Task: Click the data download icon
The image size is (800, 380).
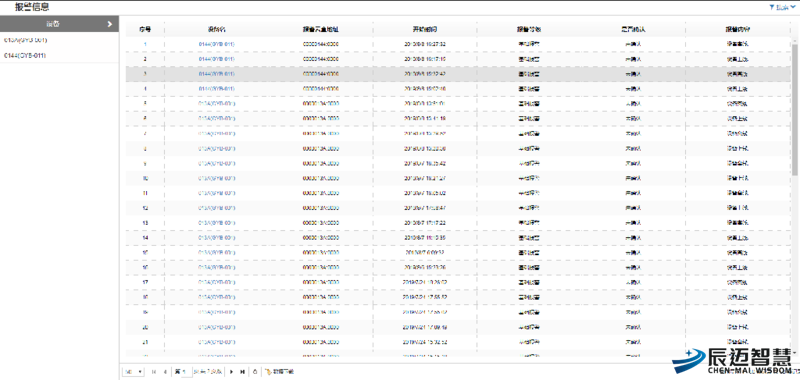Action: click(268, 372)
